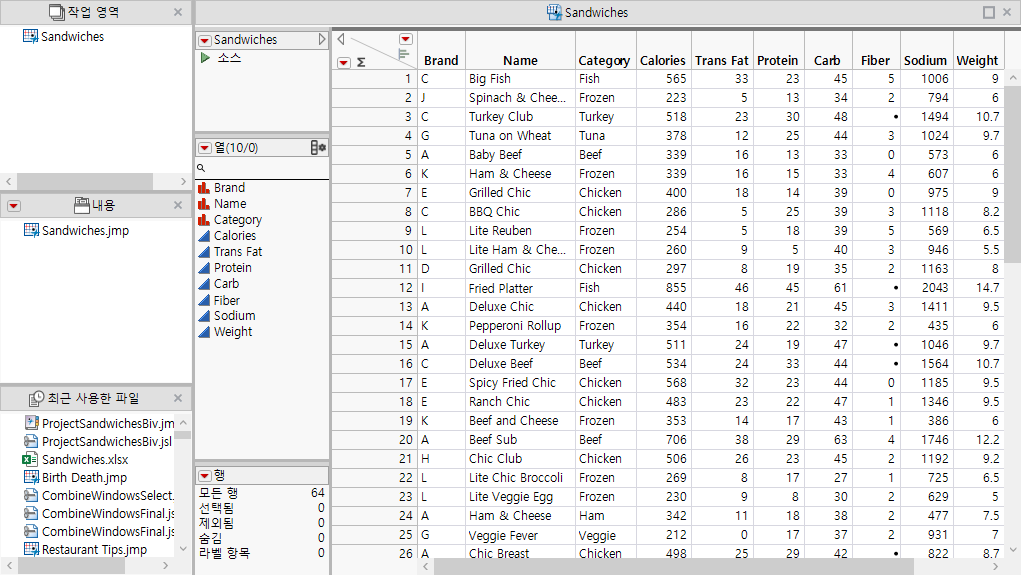Open the column list options icon
Screen dimensions: 1021x575
tap(318, 148)
